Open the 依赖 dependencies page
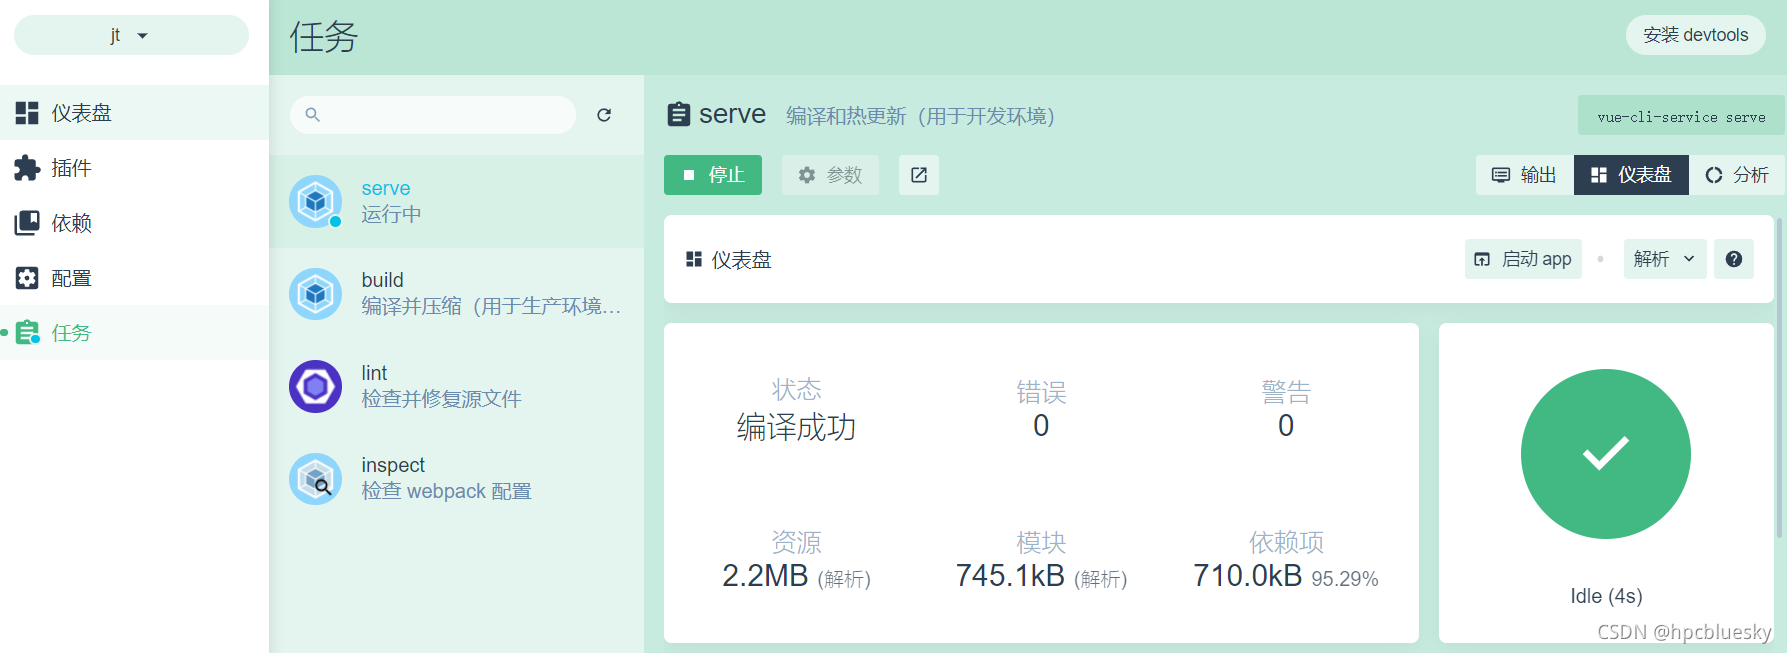Image resolution: width=1787 pixels, height=653 pixels. pyautogui.click(x=134, y=223)
